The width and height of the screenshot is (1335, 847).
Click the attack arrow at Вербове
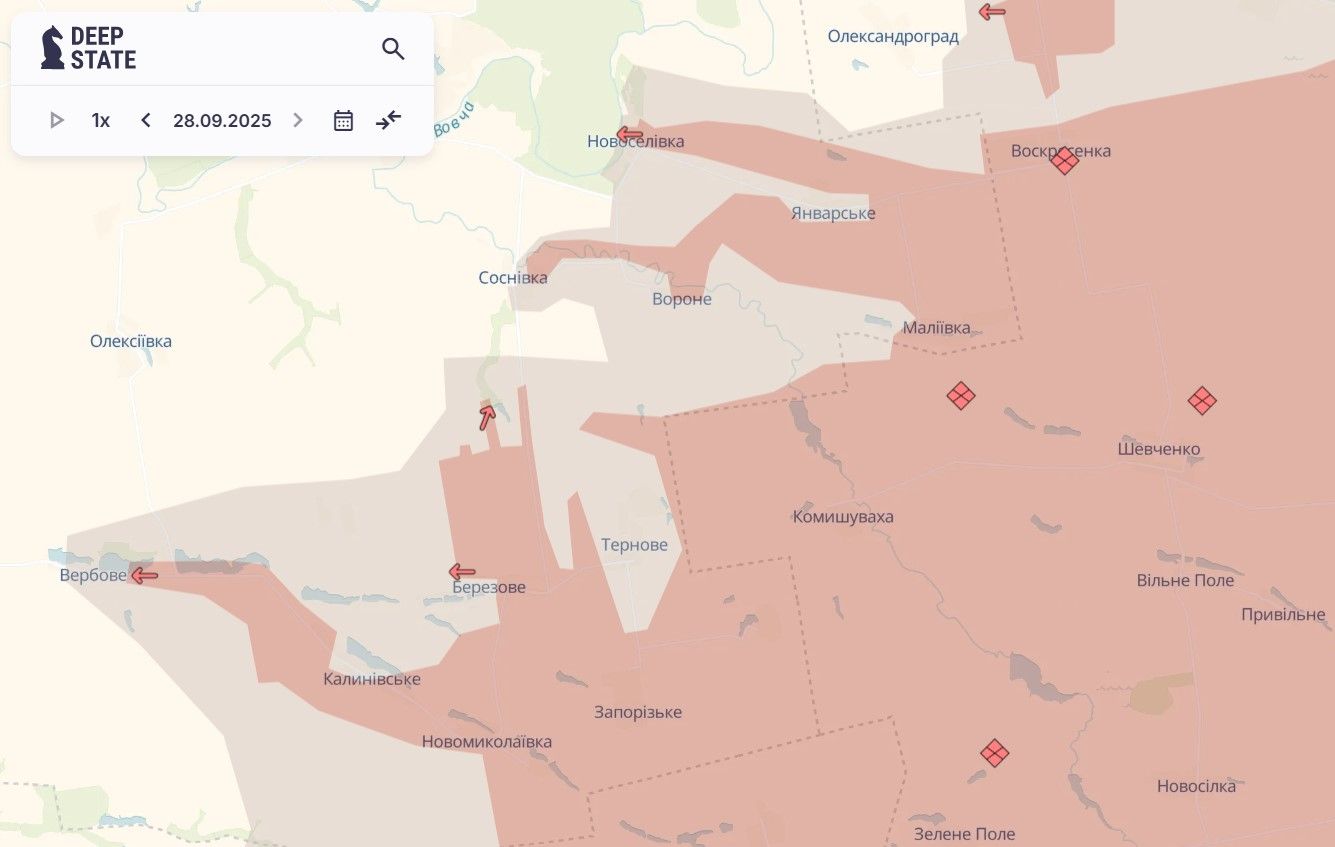tap(145, 575)
